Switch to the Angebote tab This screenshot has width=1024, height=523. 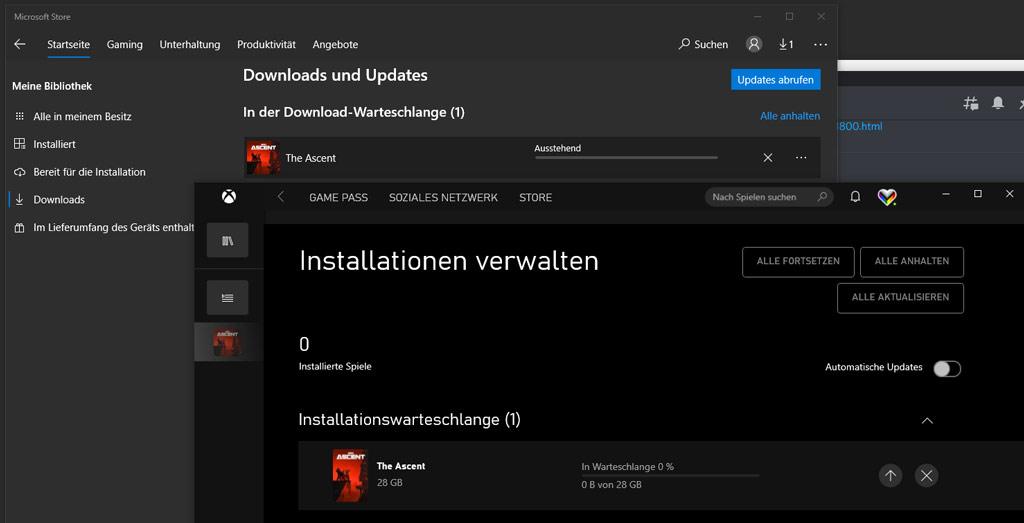tap(335, 44)
